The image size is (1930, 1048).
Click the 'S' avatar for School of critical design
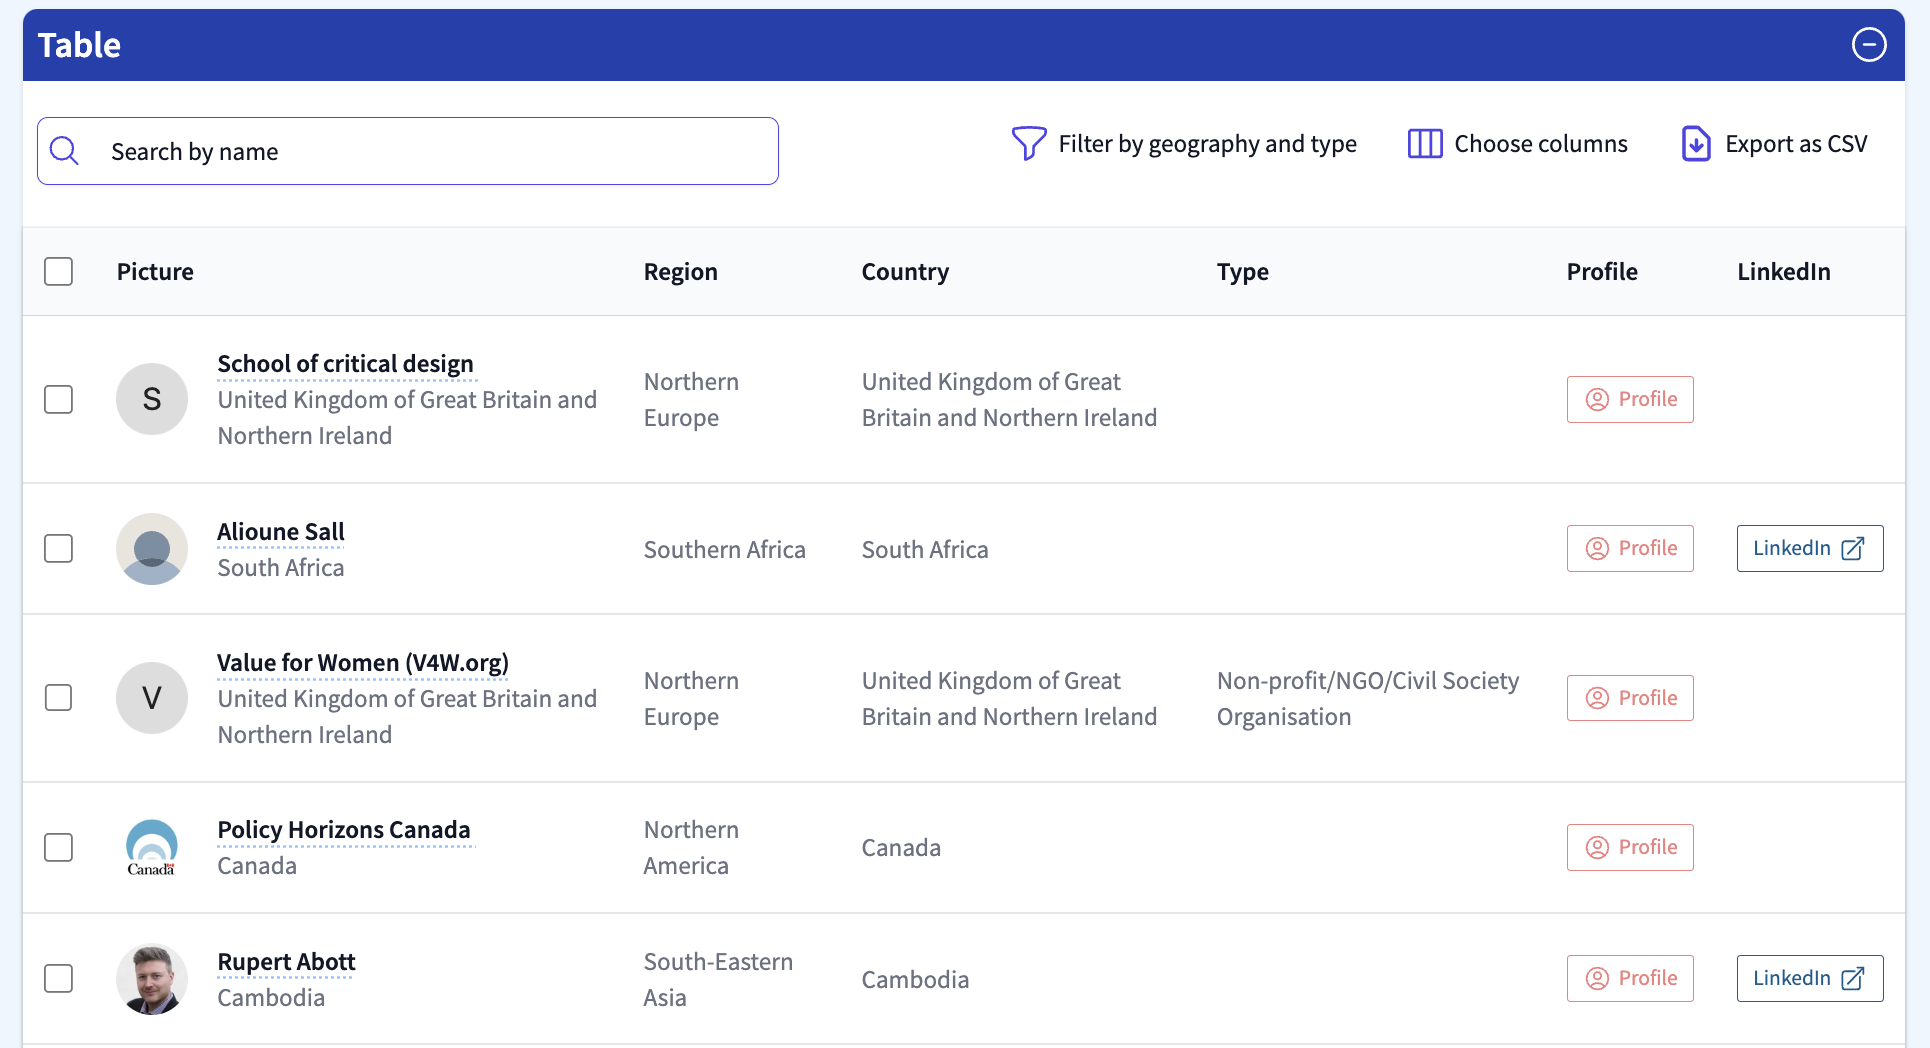coord(152,399)
